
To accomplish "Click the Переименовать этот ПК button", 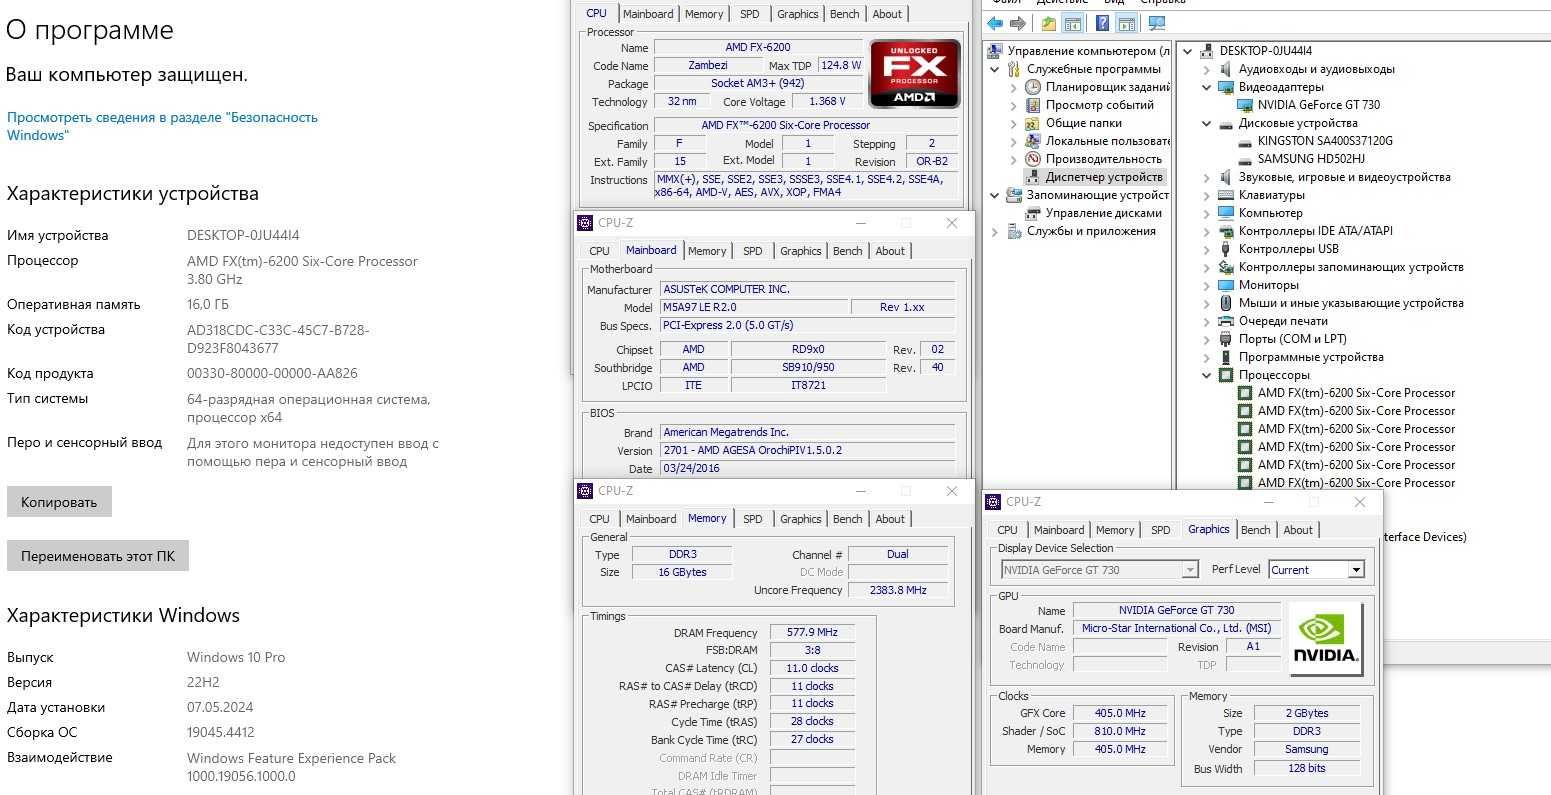I will pos(98,556).
